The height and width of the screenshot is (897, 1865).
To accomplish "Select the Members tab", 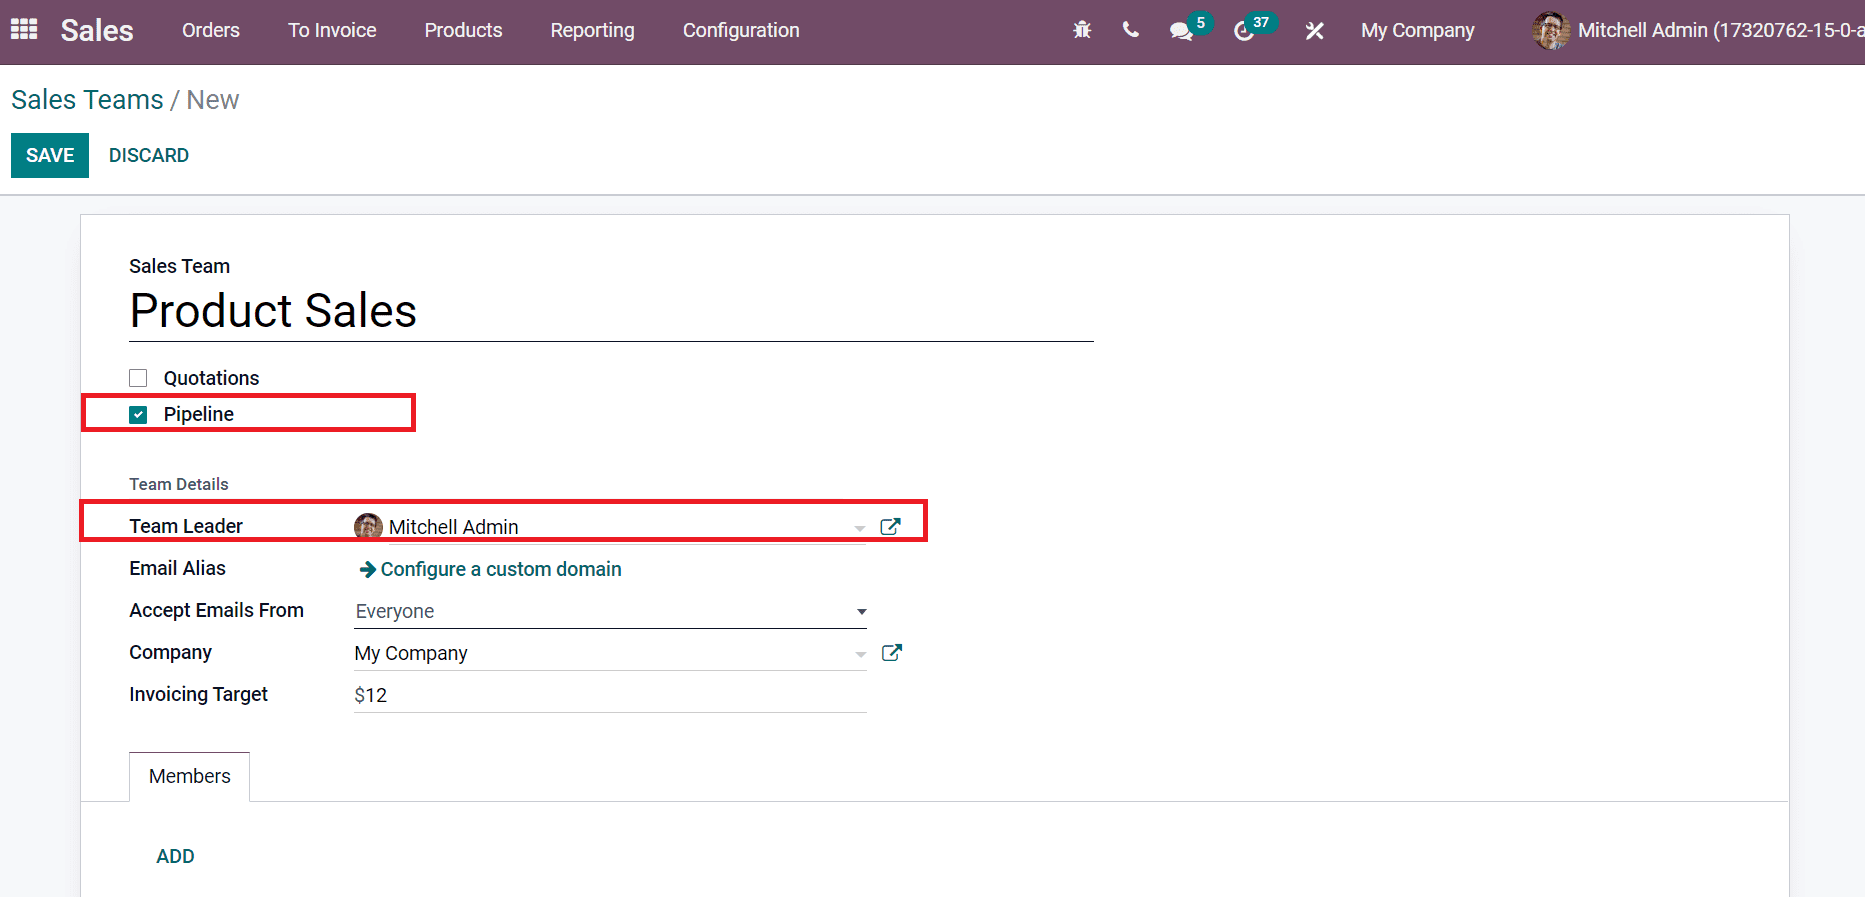I will click(190, 776).
